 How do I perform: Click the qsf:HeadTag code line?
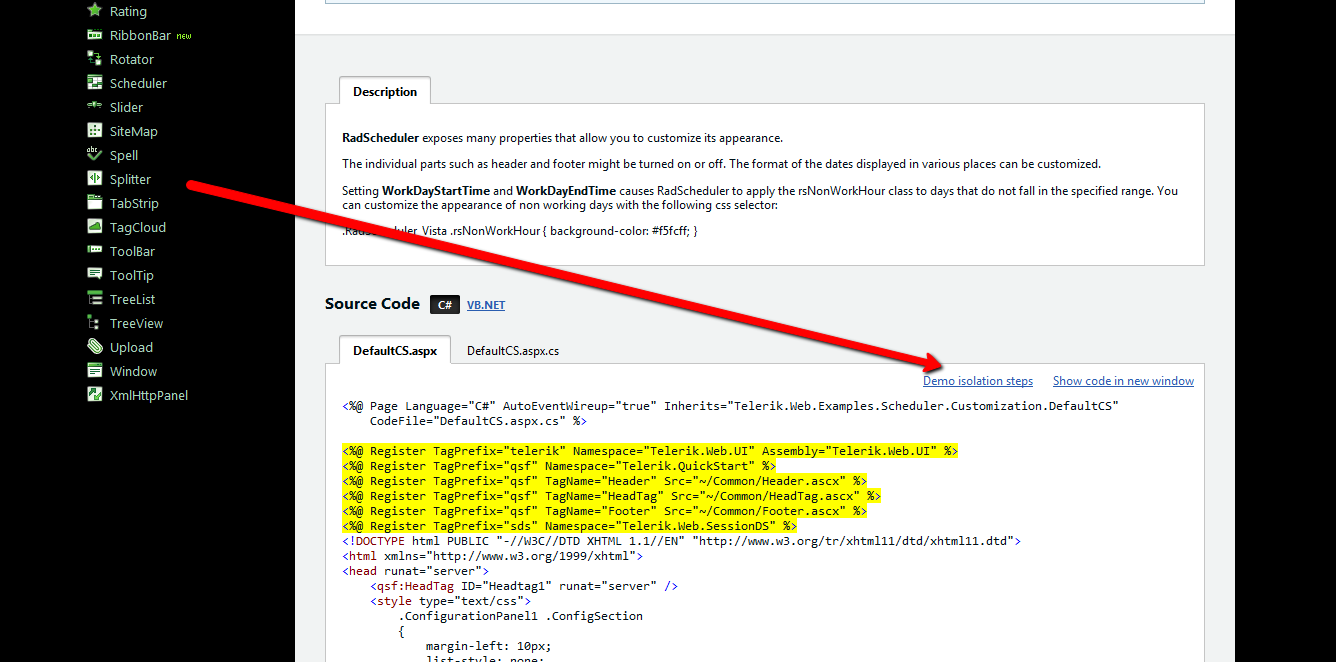pyautogui.click(x=524, y=586)
